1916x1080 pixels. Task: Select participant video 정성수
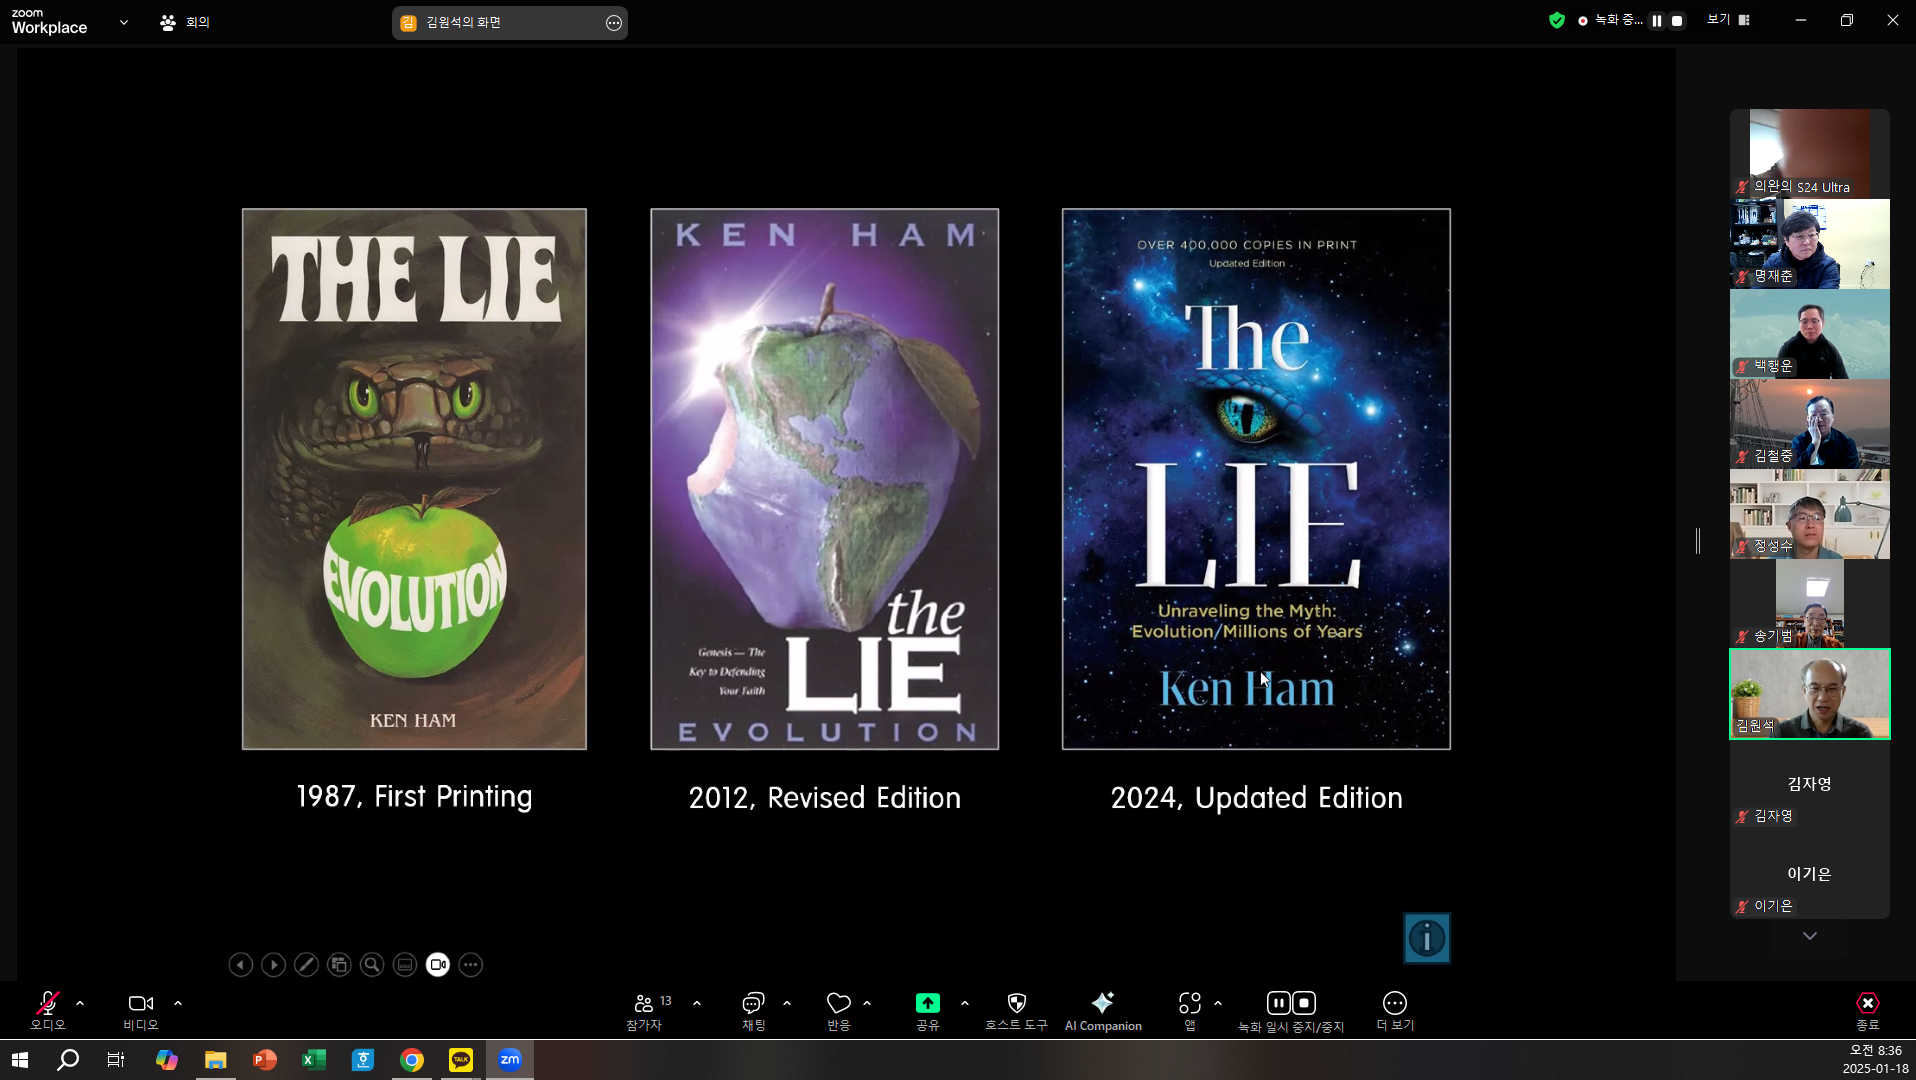[x=1810, y=513]
